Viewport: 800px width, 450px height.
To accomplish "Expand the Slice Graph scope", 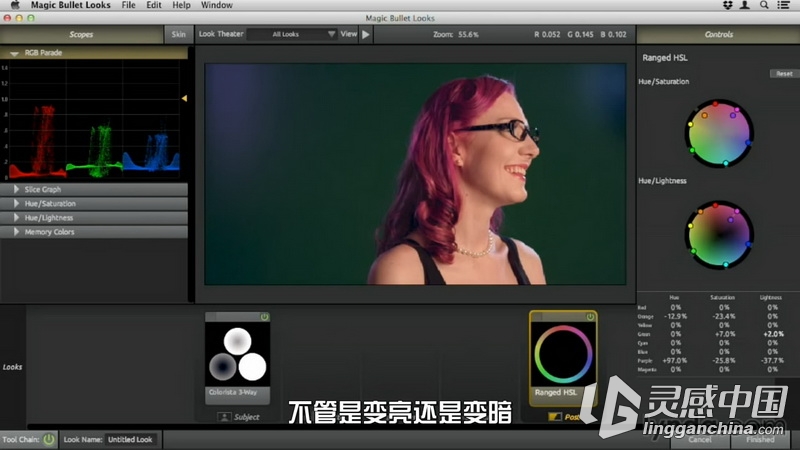I will [16, 189].
